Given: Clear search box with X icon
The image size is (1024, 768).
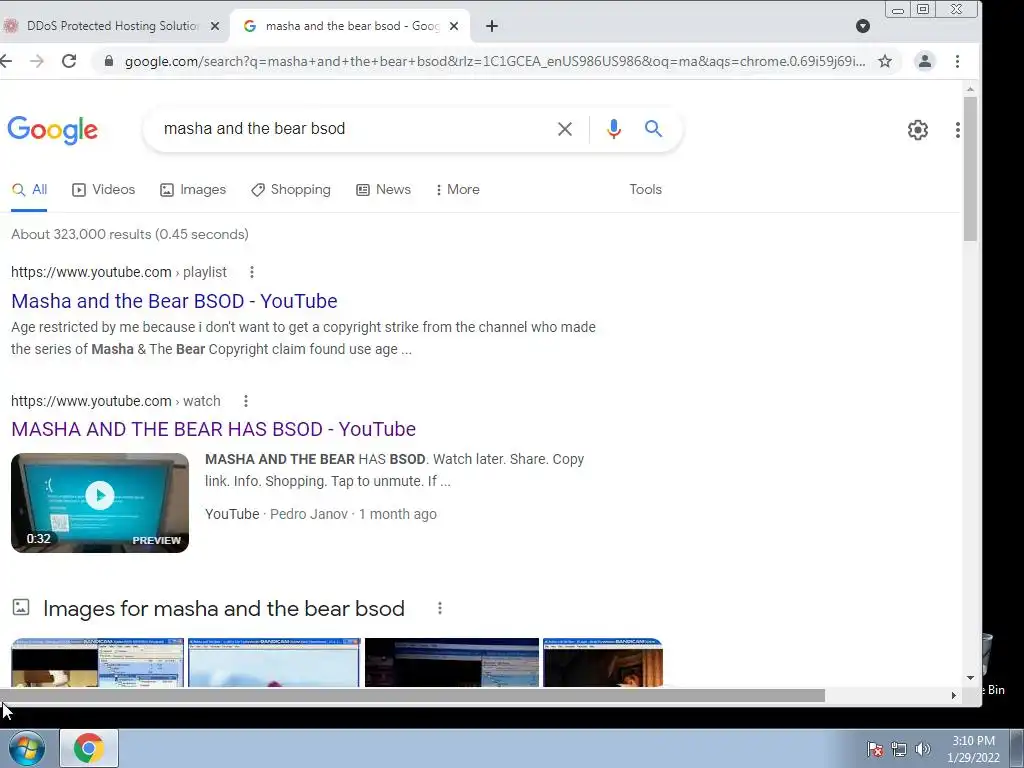Looking at the screenshot, I should (x=565, y=129).
